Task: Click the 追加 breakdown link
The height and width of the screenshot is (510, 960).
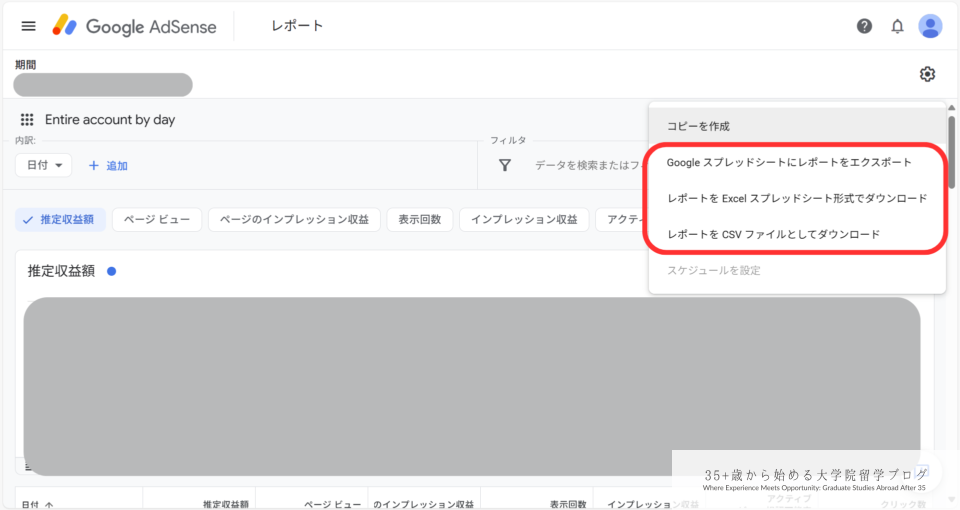Action: pyautogui.click(x=108, y=165)
